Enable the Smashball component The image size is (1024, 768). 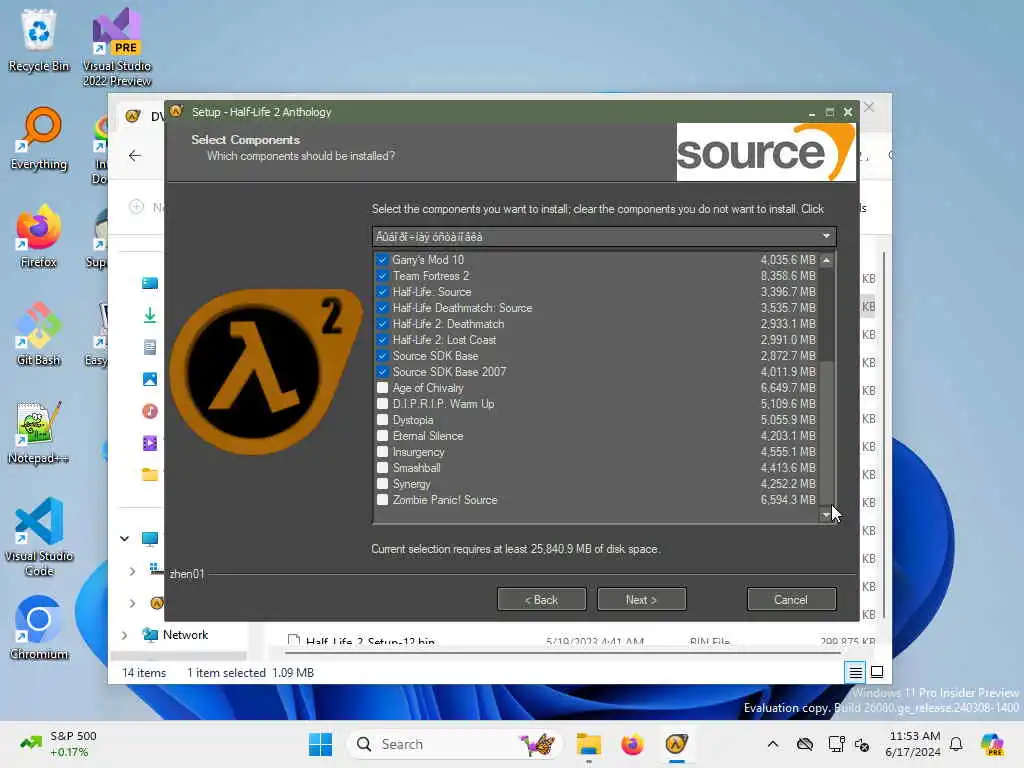coord(383,468)
